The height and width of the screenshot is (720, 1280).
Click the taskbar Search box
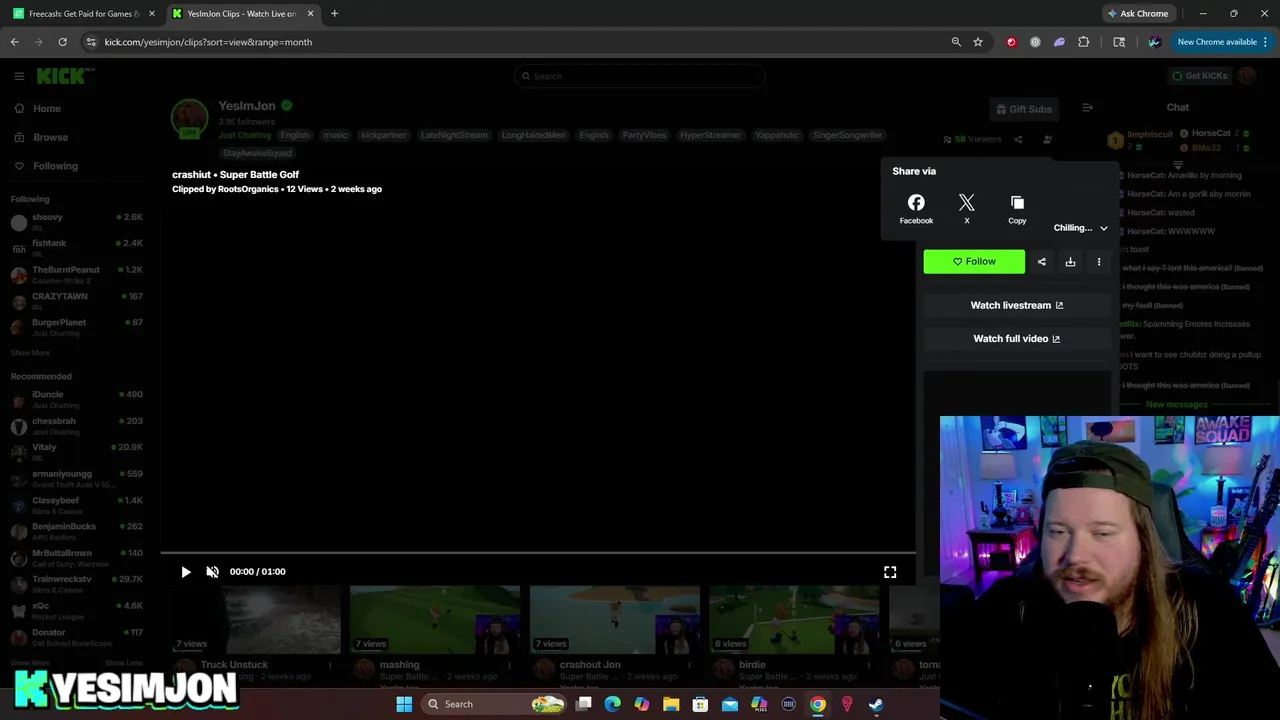click(x=495, y=704)
